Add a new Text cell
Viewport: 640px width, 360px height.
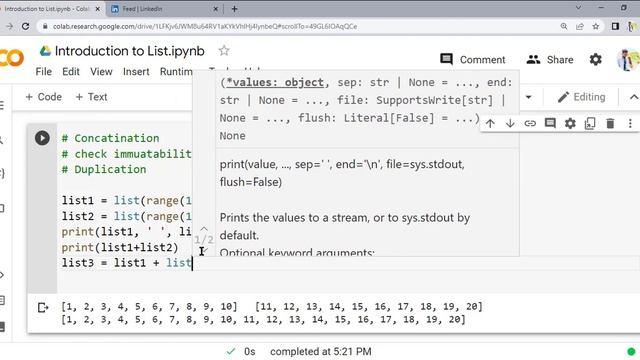point(91,97)
